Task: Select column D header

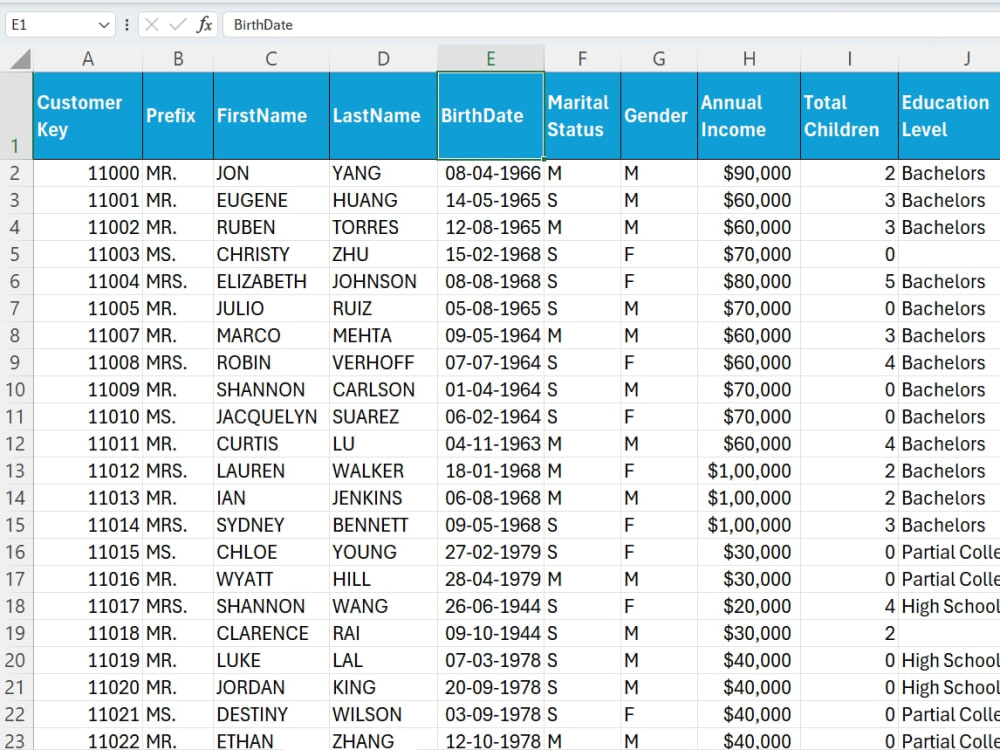Action: point(383,59)
